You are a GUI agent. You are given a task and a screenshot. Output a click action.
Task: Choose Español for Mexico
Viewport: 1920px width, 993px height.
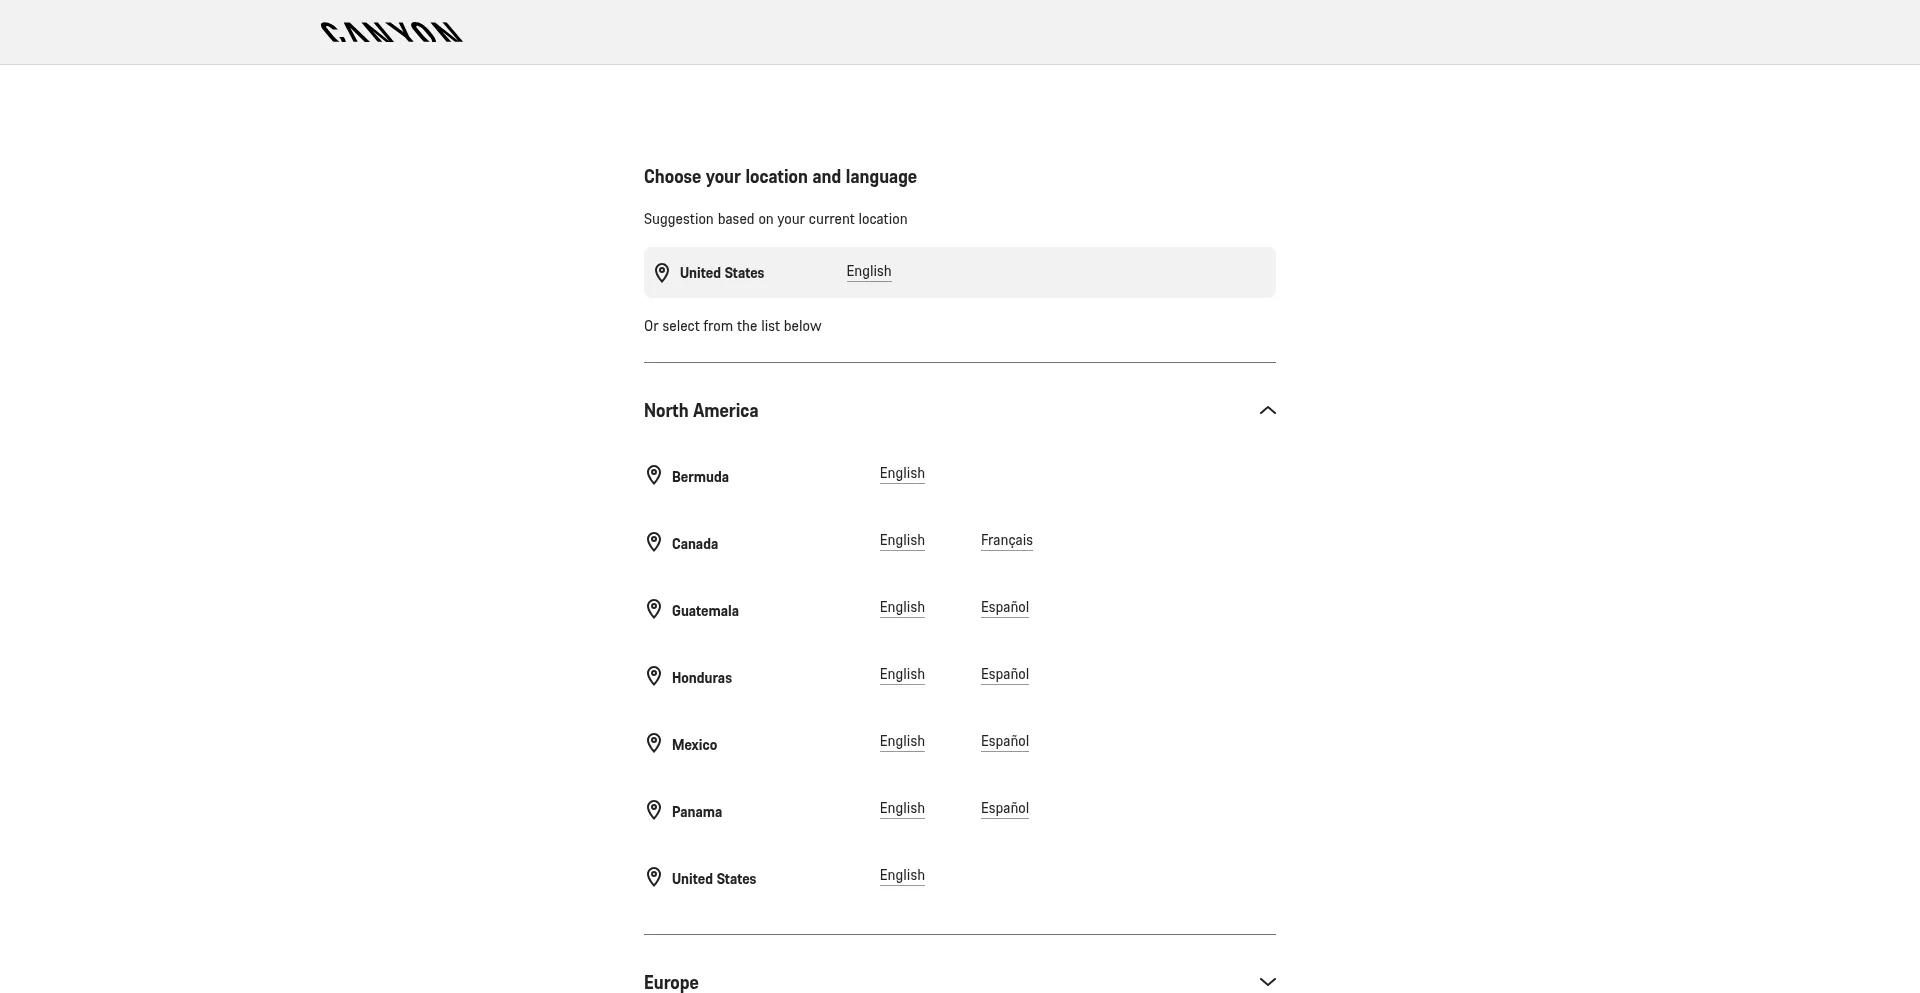[x=1005, y=742]
